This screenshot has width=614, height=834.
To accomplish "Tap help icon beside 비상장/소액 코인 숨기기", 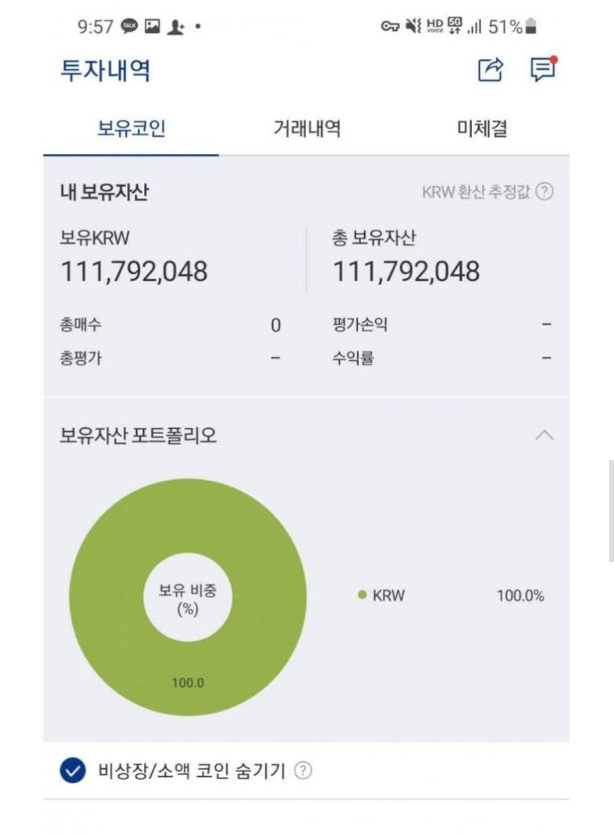I will click(304, 771).
